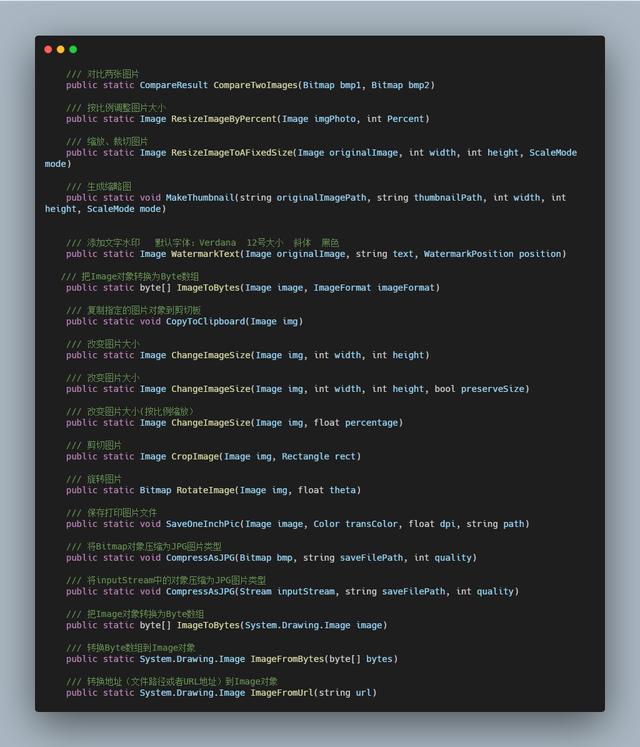
Task: Click ImageToBytes with System.Drawing.Image parameter
Action: [x=208, y=626]
